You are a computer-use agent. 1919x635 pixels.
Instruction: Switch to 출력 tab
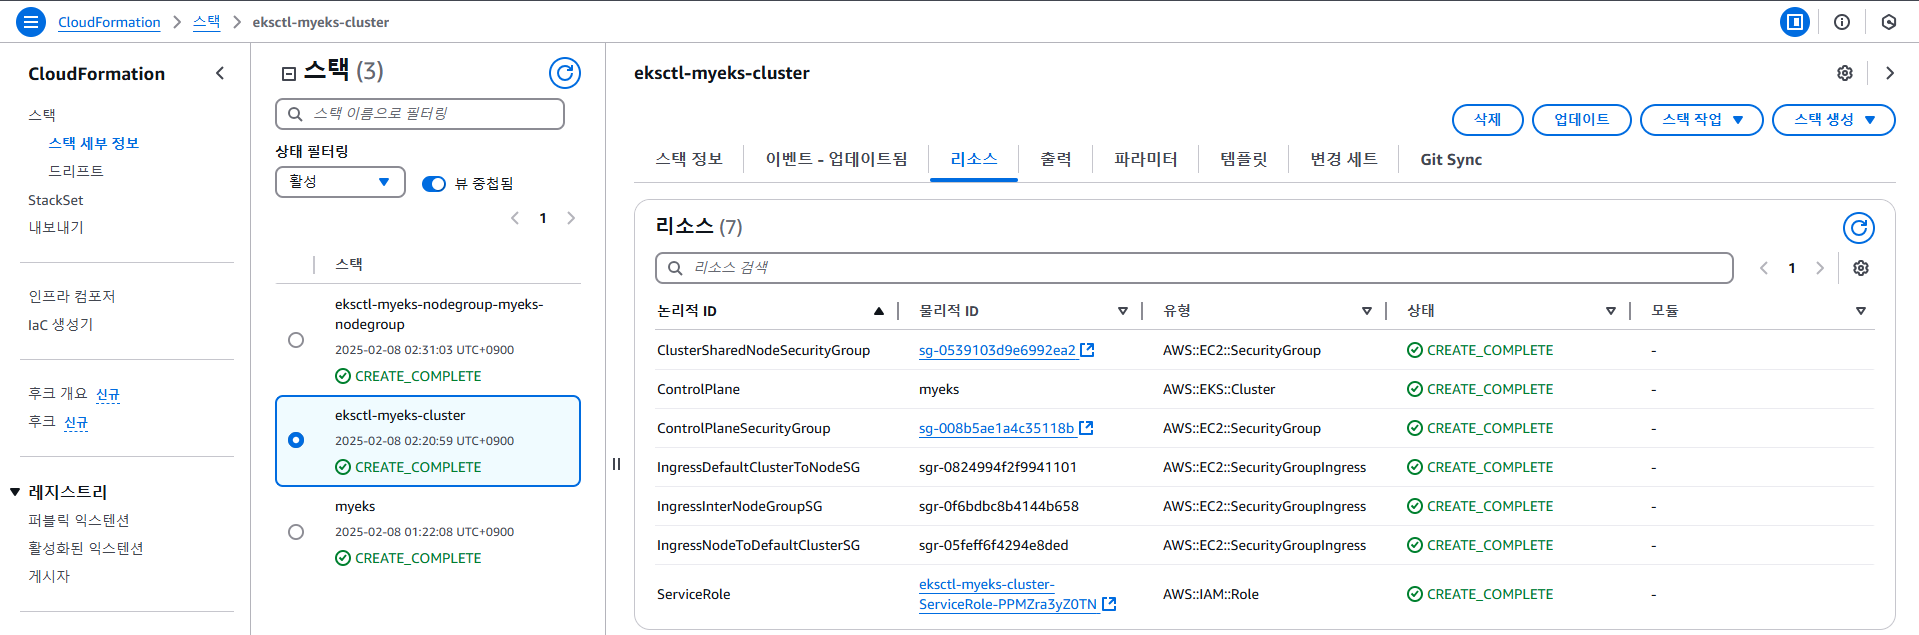pos(1056,159)
